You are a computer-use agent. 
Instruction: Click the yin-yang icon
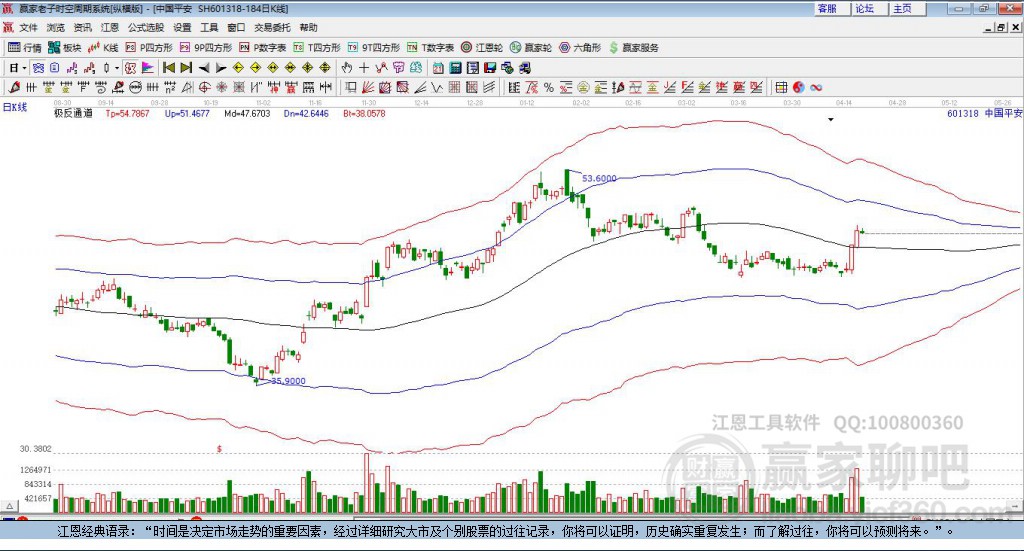click(799, 87)
